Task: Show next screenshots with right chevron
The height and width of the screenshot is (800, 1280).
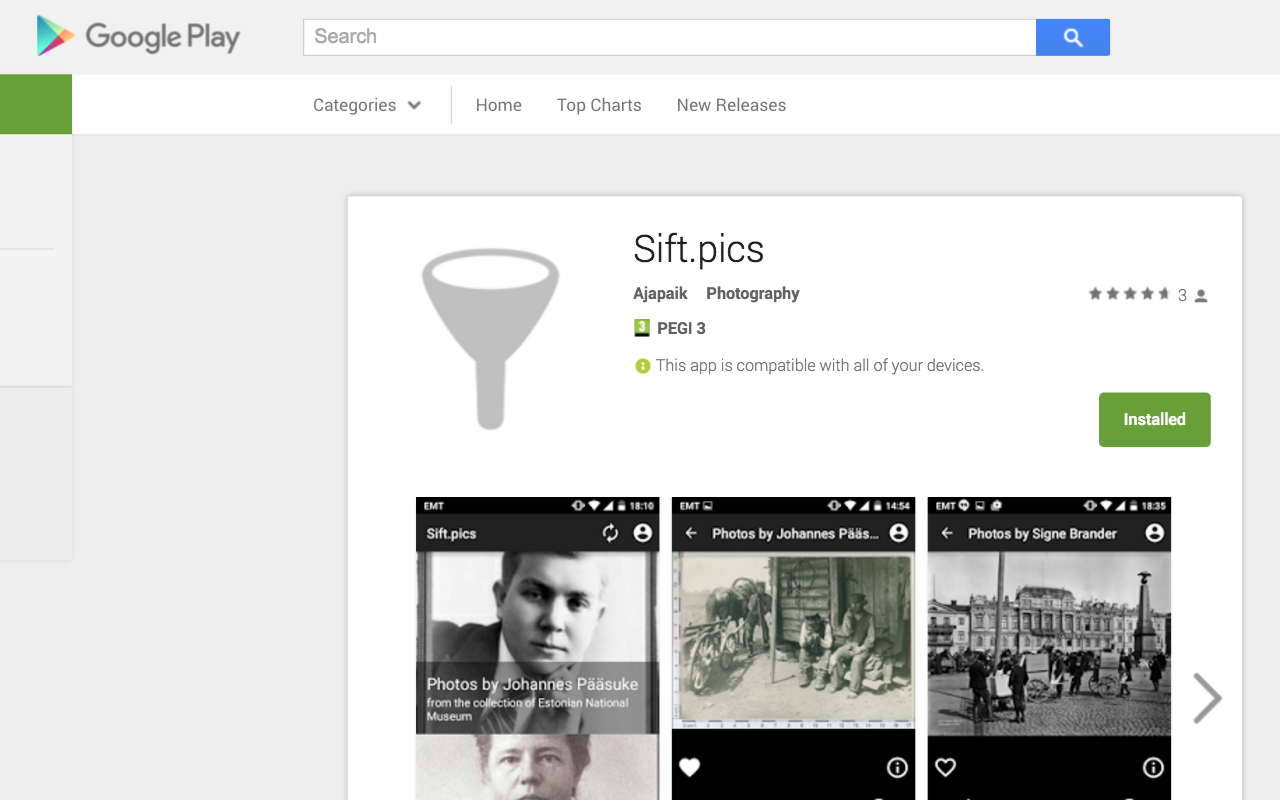Action: tap(1207, 697)
